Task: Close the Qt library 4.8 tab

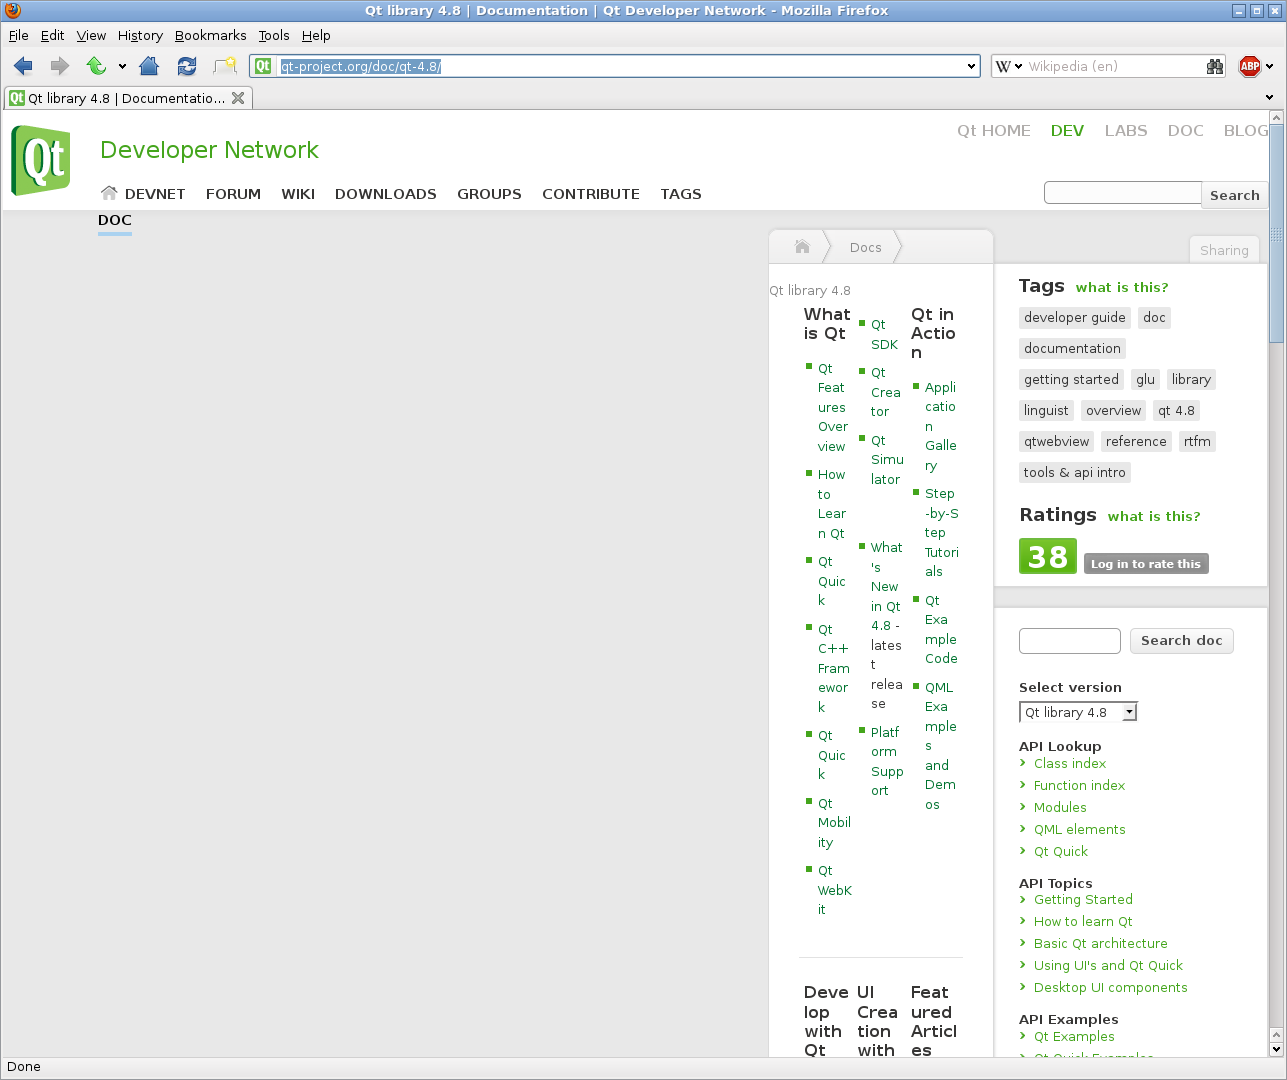Action: (x=238, y=98)
